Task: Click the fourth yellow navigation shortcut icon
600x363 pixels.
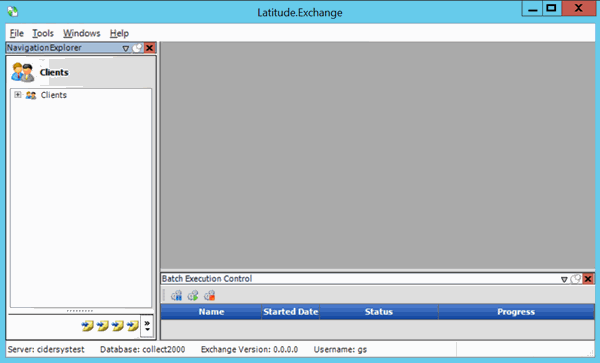Action: point(132,326)
